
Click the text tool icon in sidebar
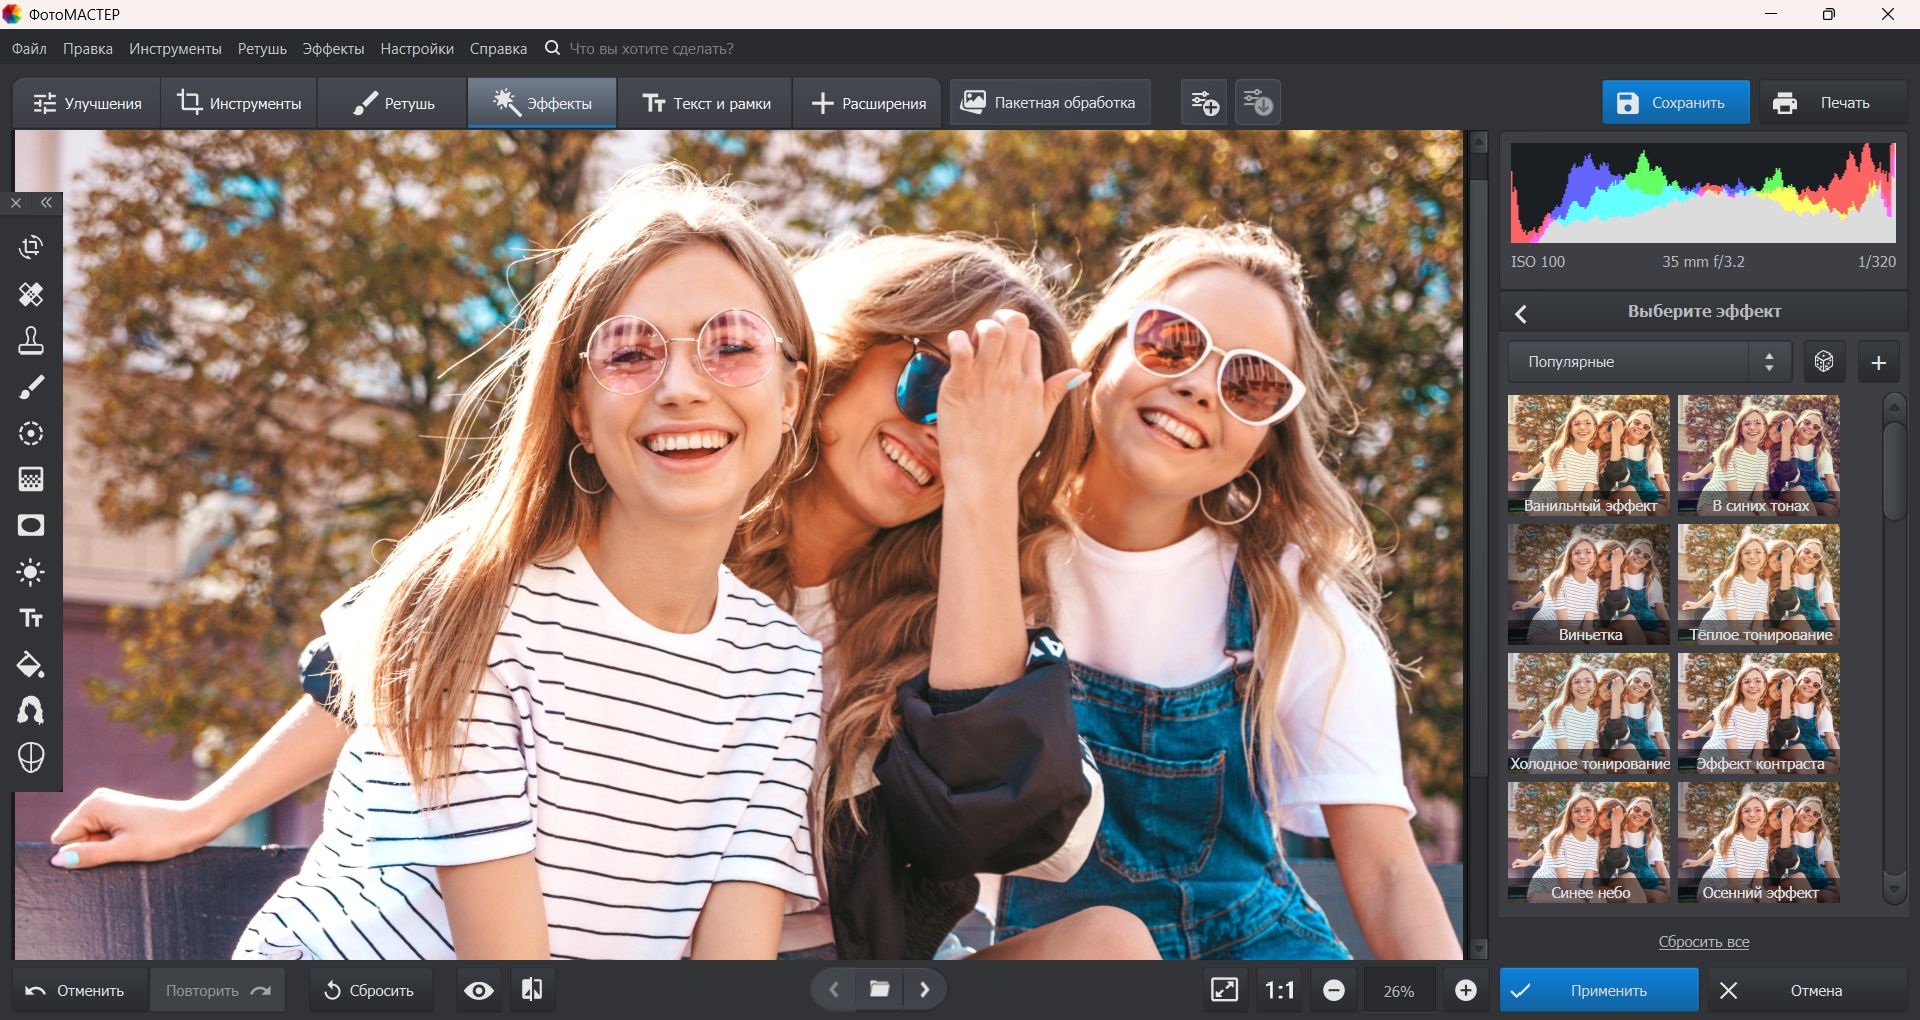tap(31, 619)
